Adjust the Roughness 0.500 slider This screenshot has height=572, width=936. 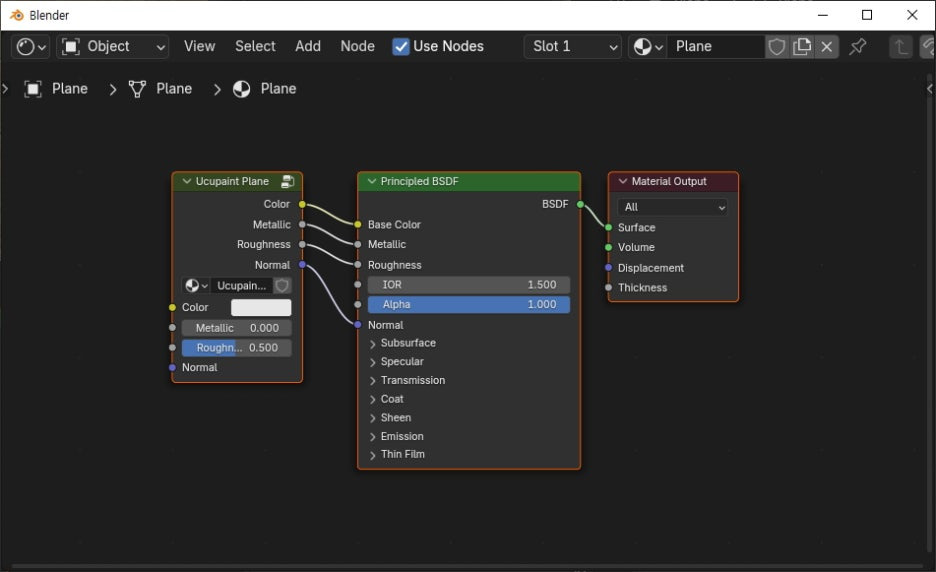point(236,347)
